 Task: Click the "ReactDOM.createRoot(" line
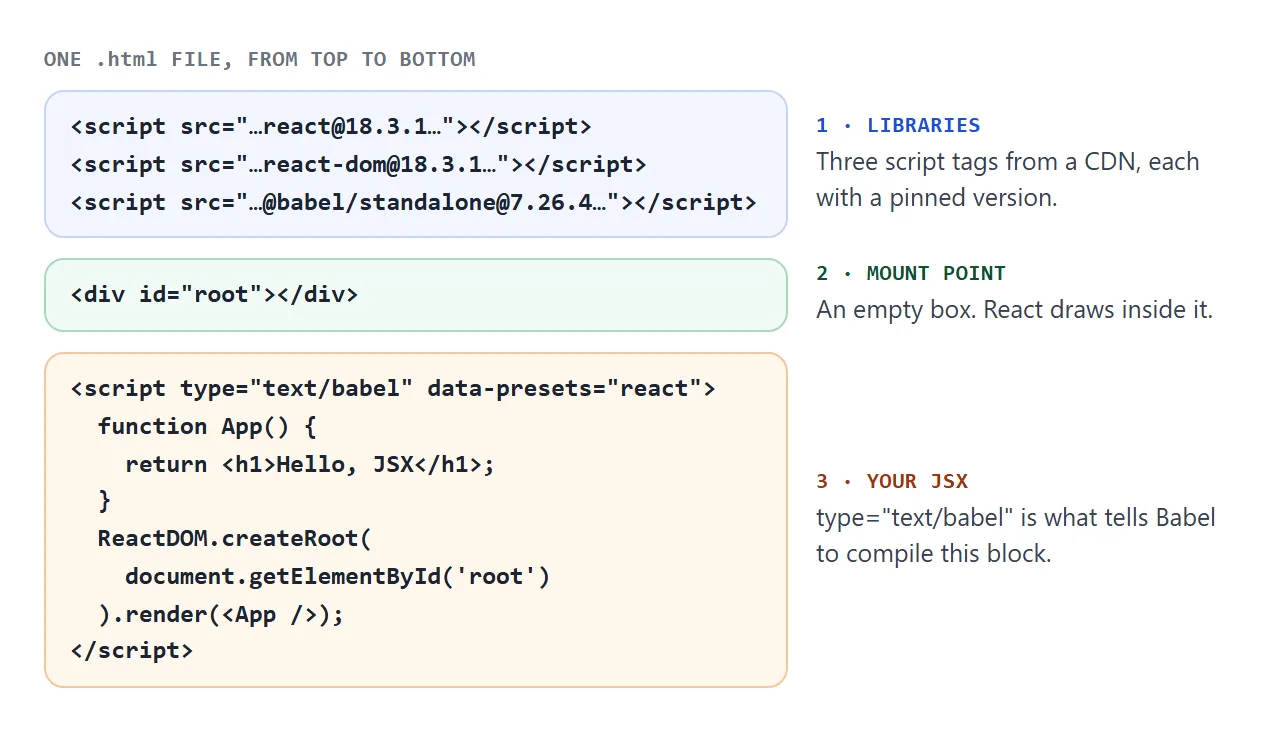pos(235,538)
